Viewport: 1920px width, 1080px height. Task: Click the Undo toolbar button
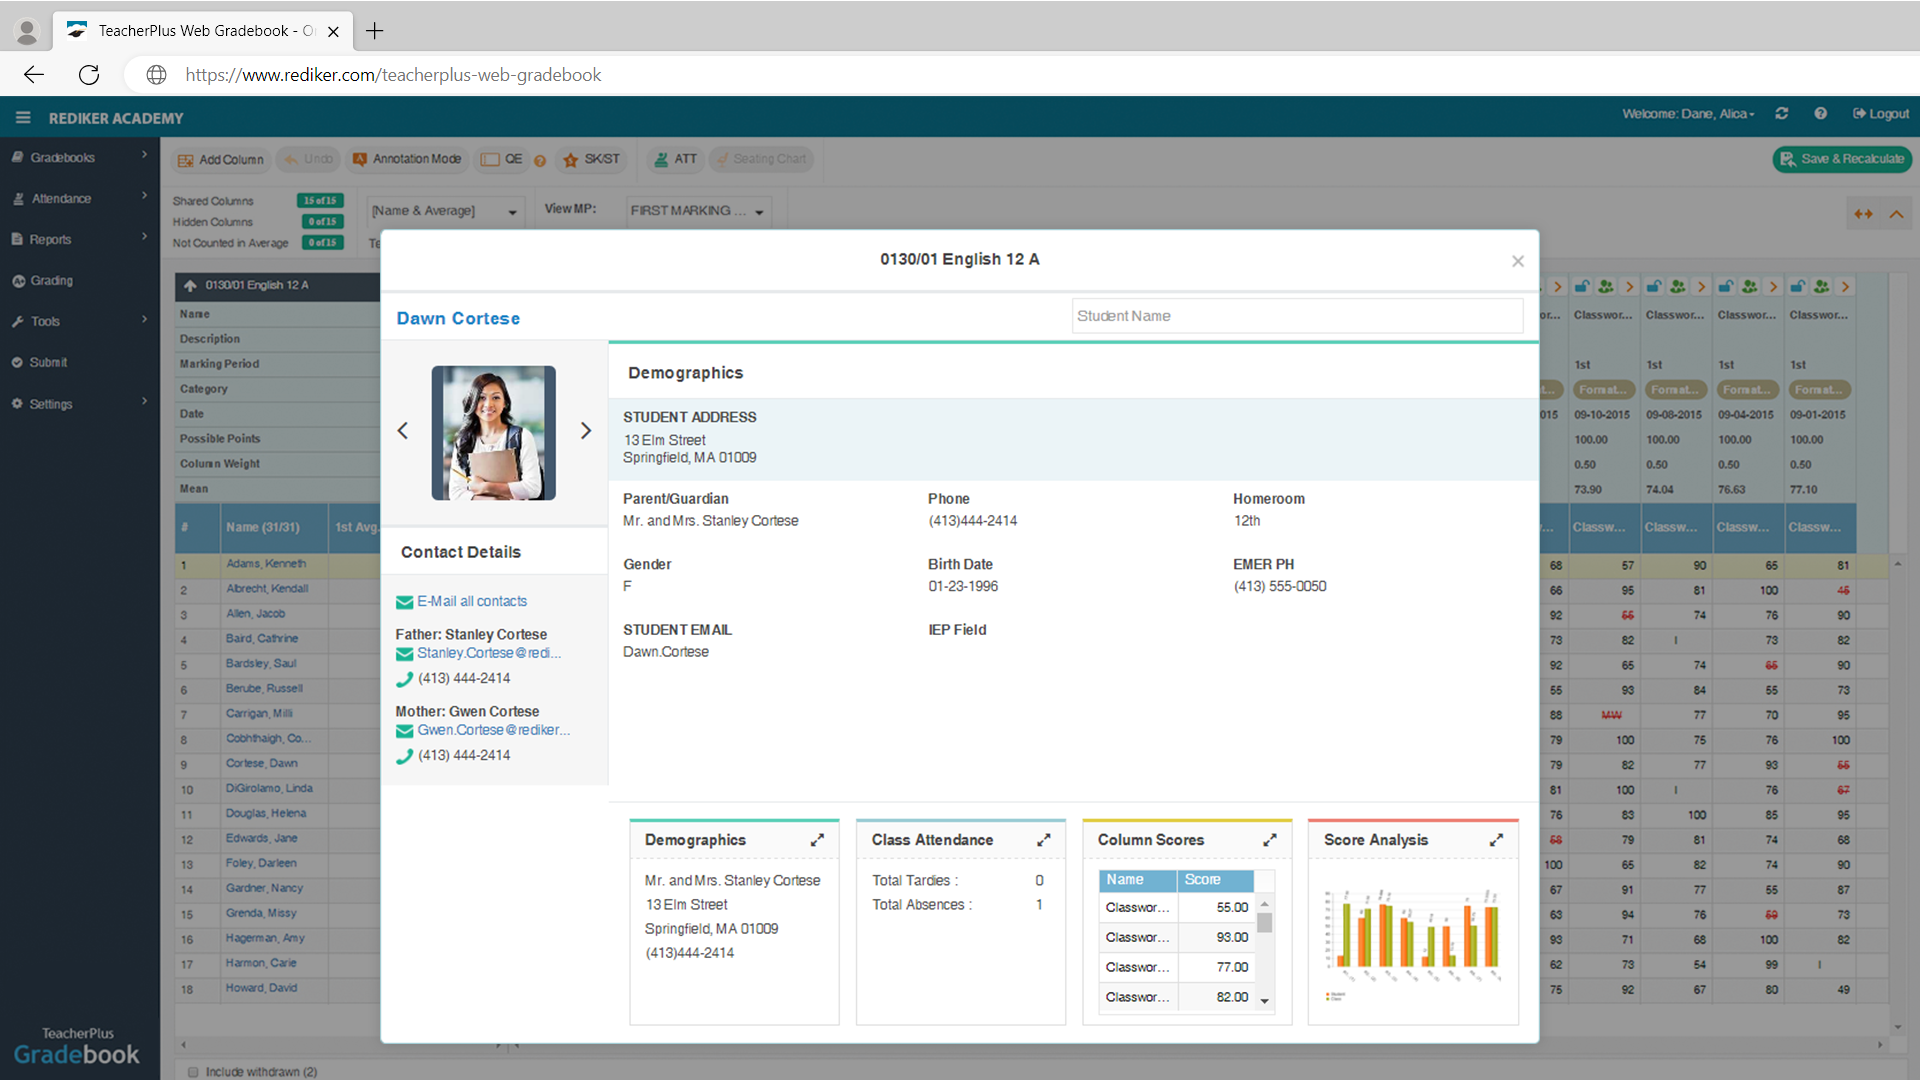pyautogui.click(x=308, y=159)
